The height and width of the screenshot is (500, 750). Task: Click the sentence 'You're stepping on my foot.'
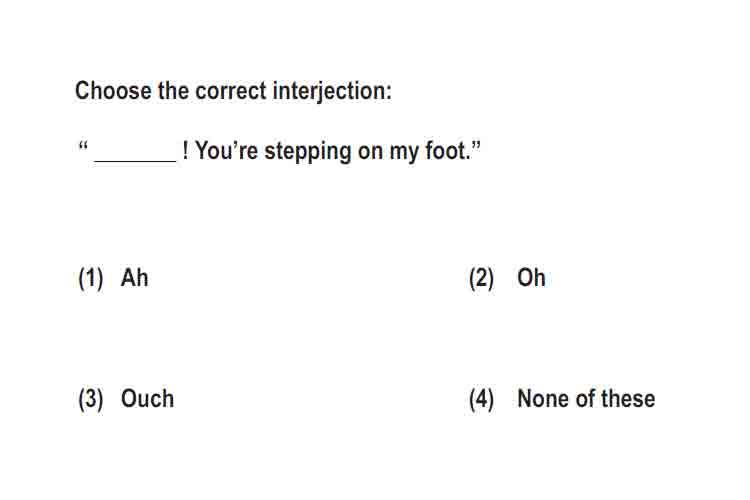coord(333,151)
